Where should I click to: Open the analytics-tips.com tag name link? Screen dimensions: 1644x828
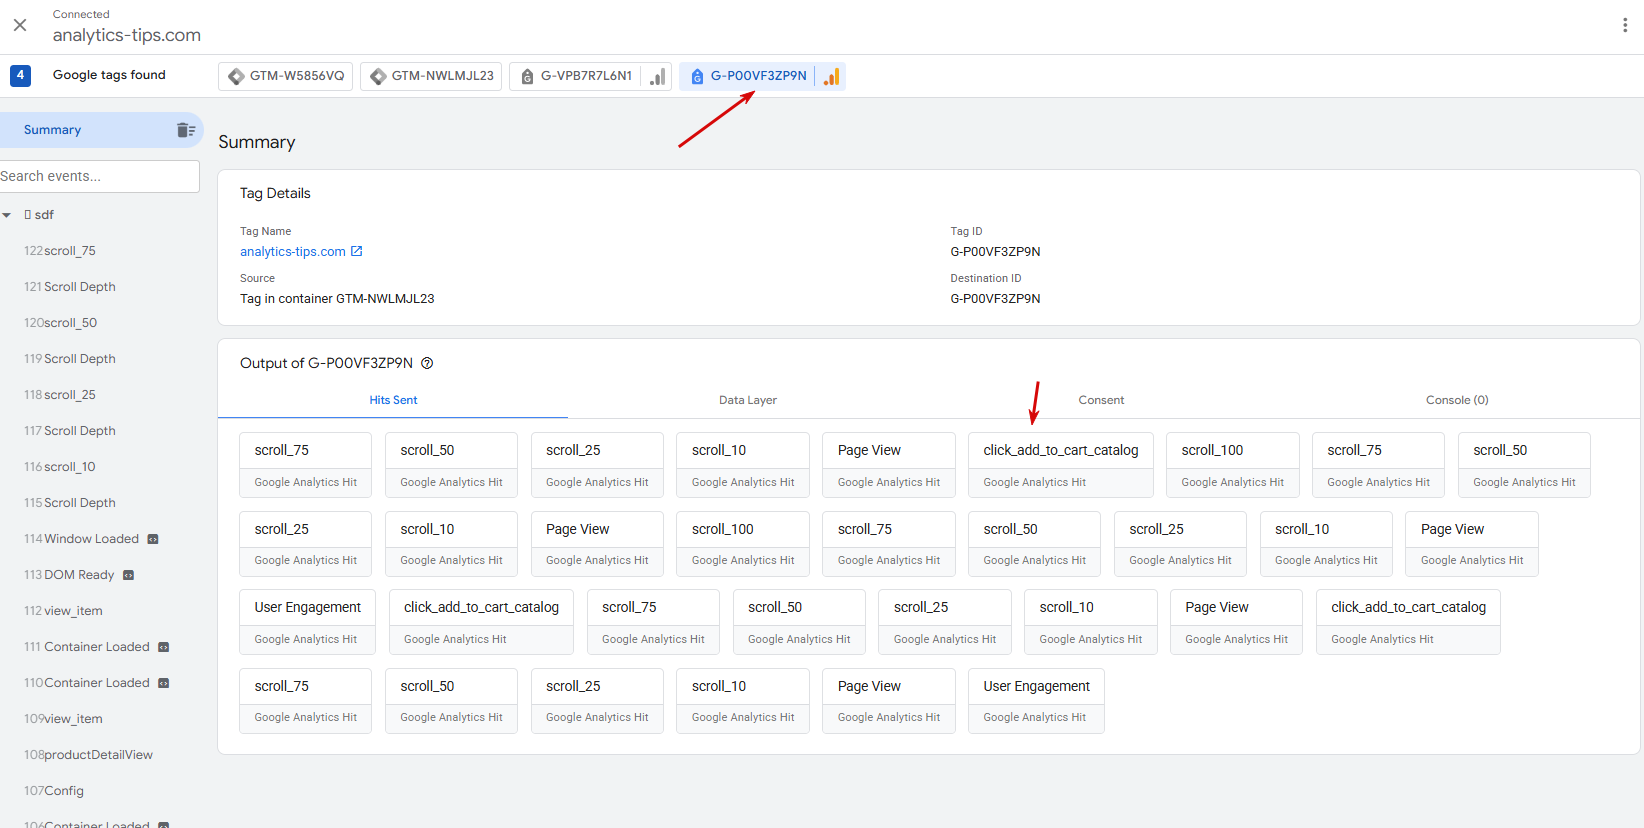point(293,252)
